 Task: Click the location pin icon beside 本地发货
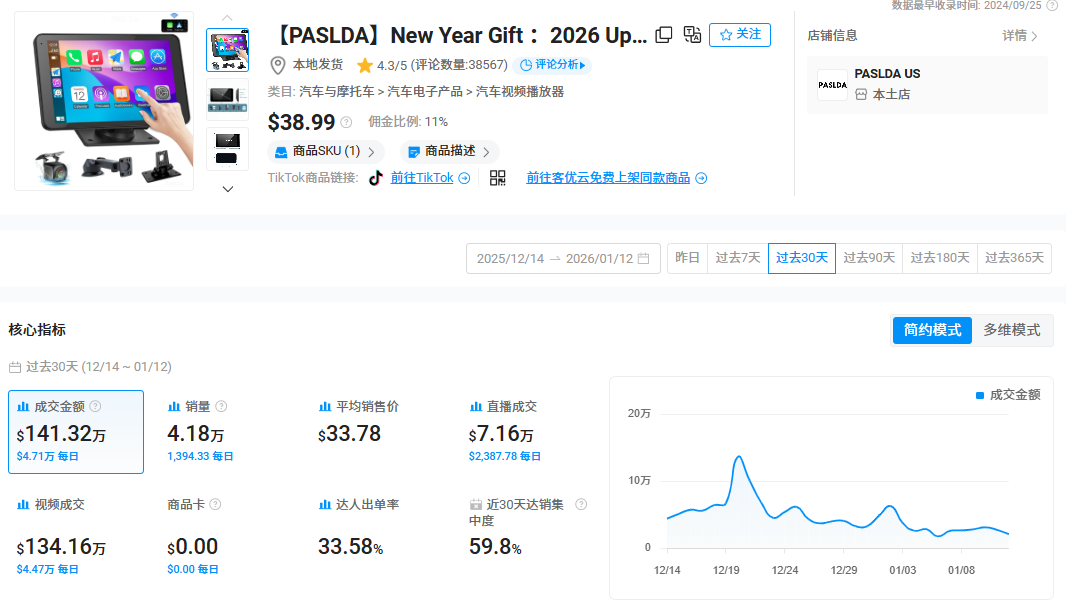coord(276,65)
